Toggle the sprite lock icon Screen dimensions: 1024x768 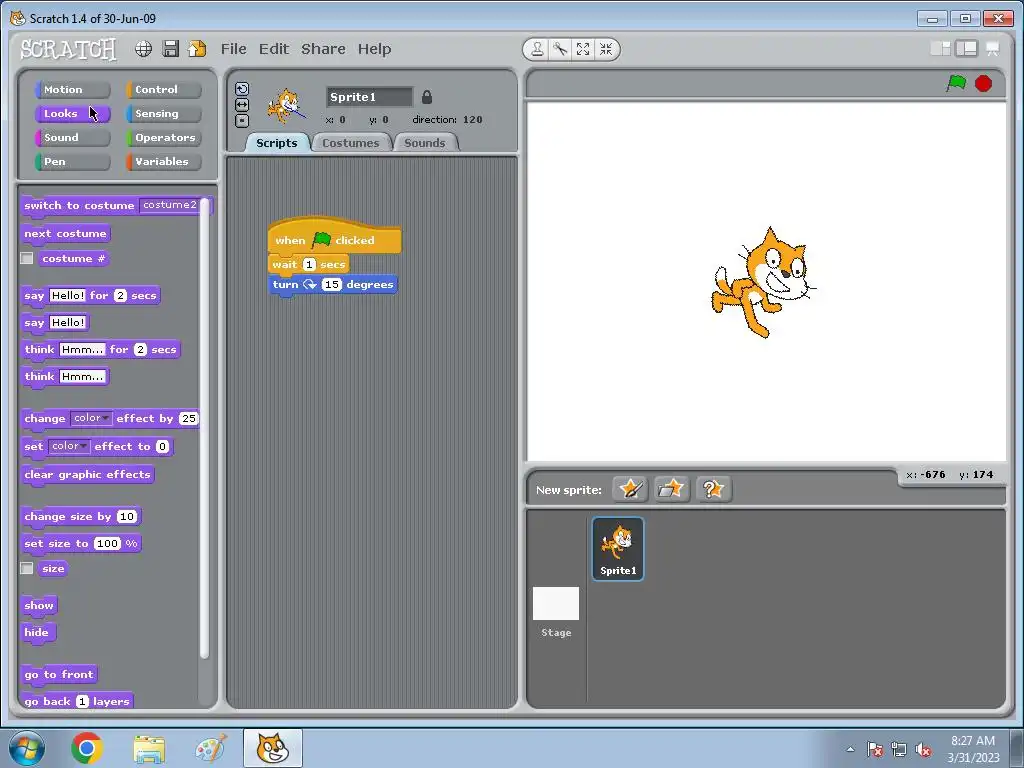(x=427, y=97)
